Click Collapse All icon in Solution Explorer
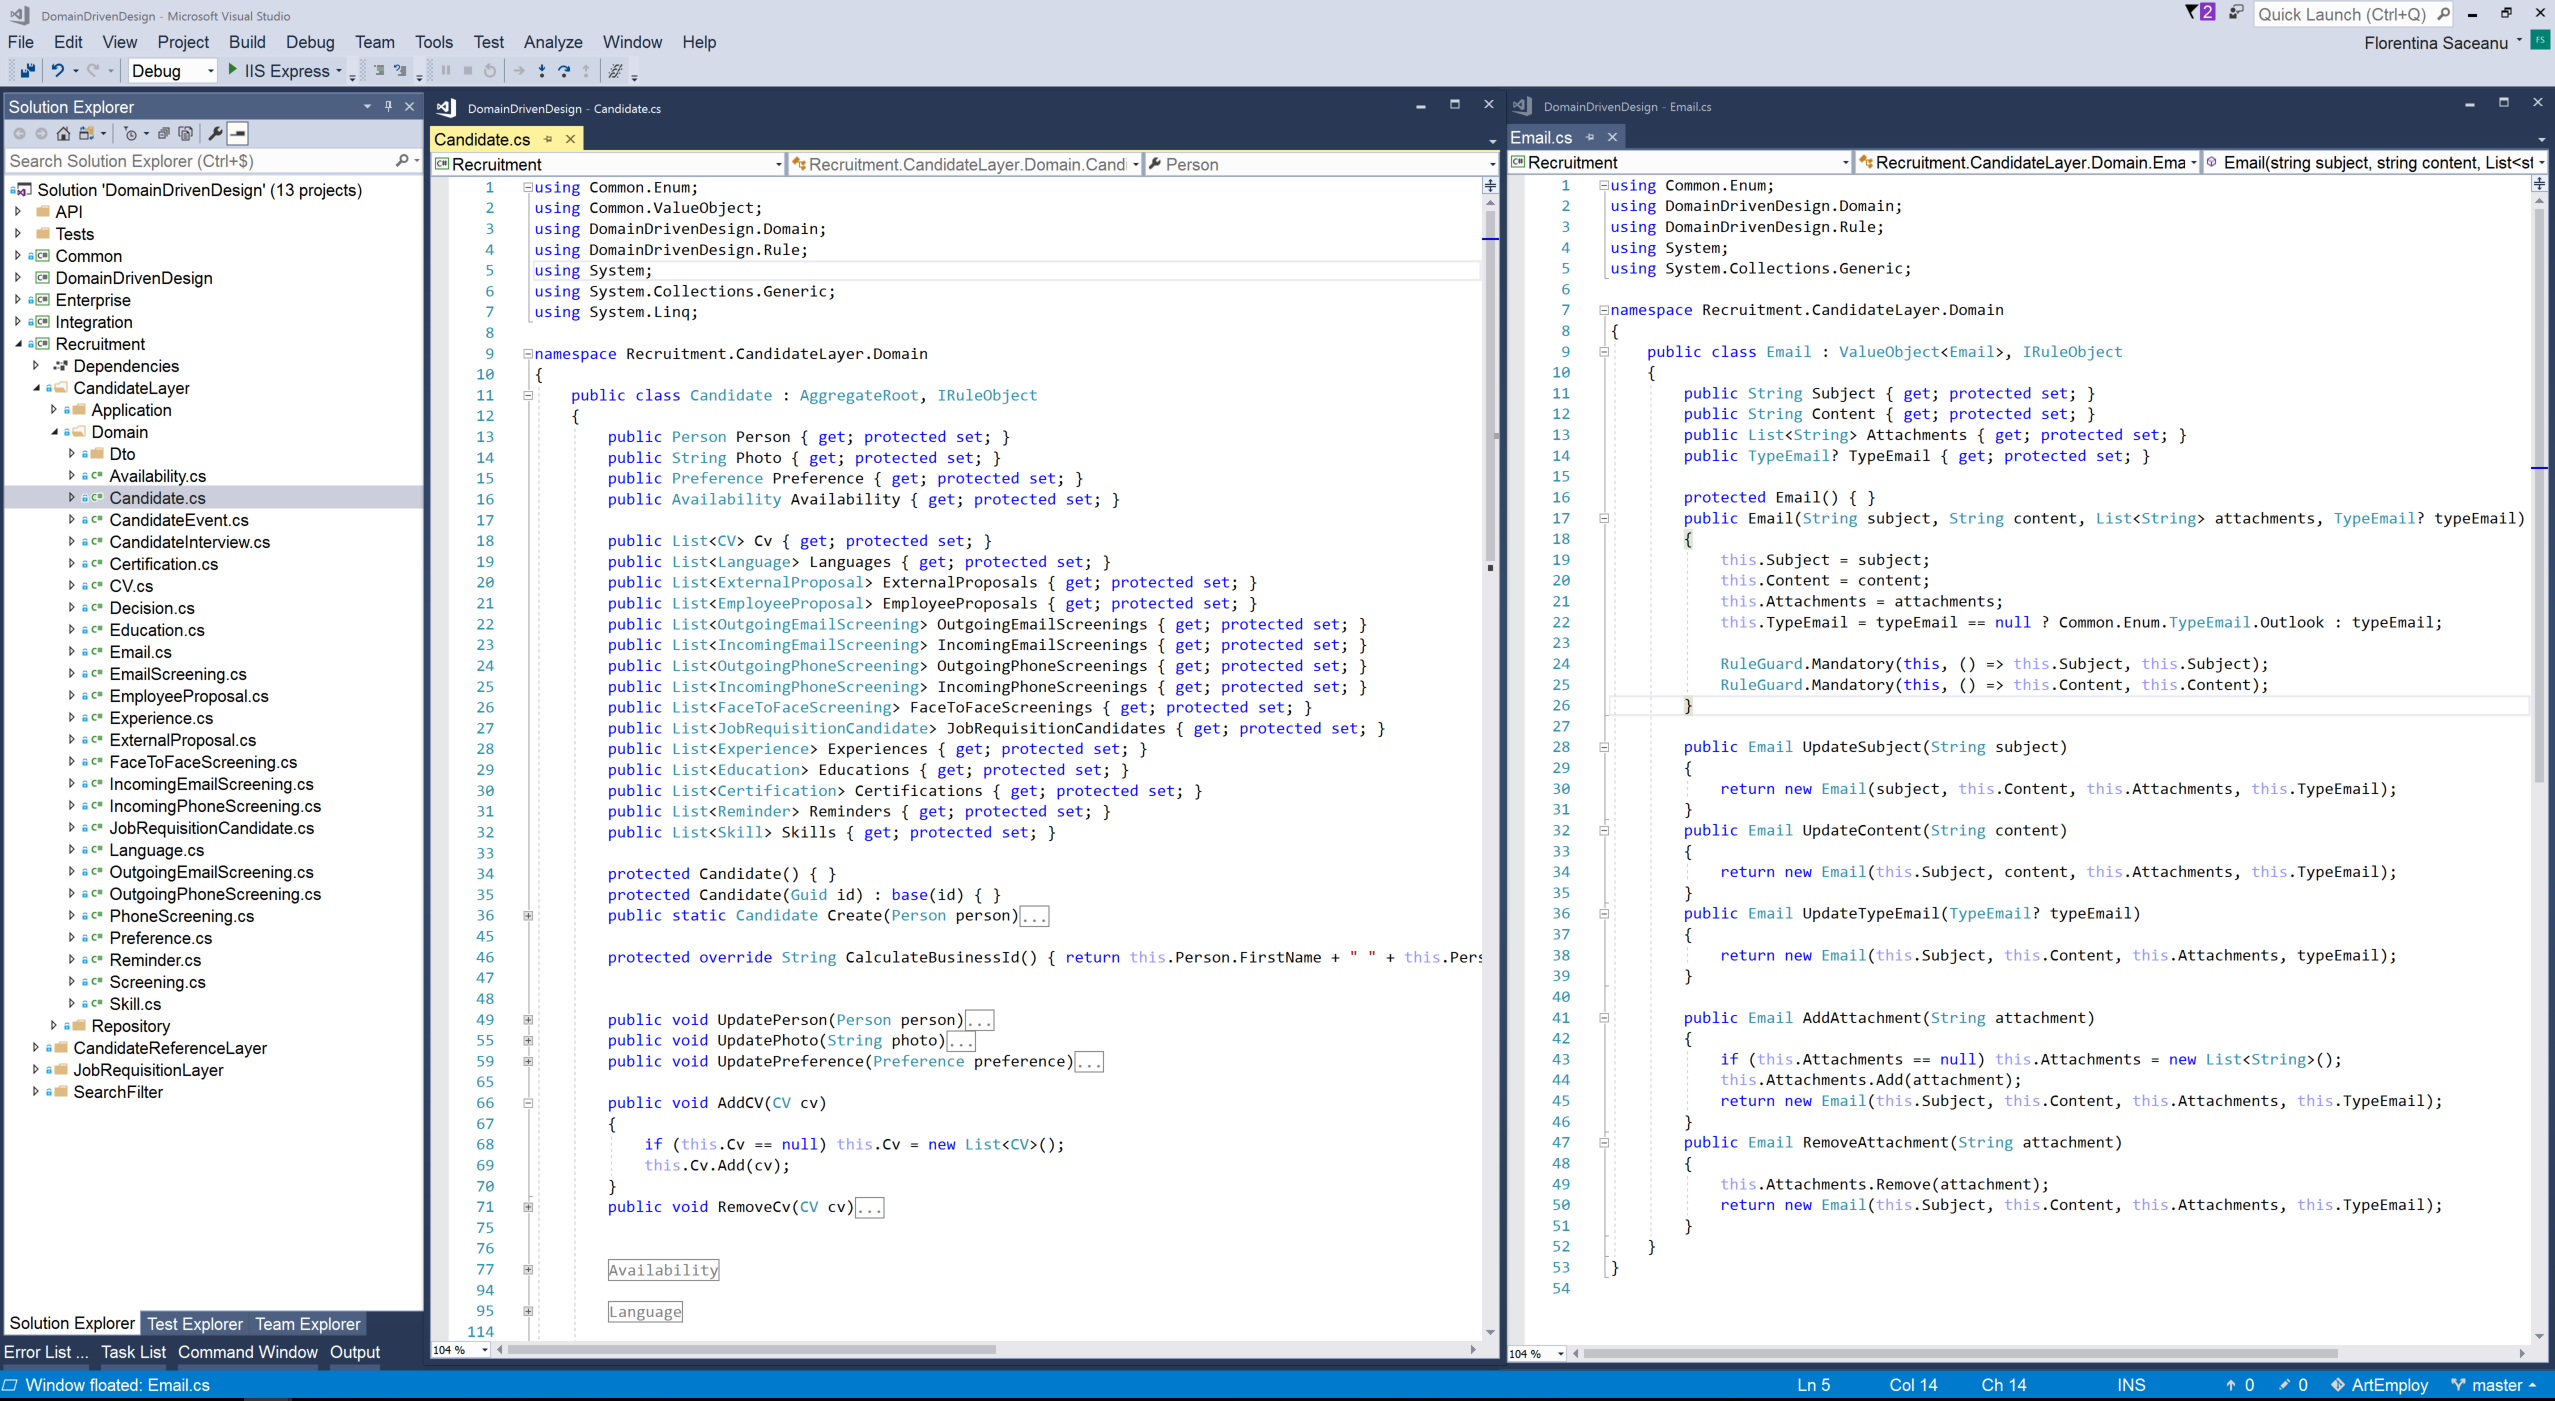Image resolution: width=2555 pixels, height=1401 pixels. point(164,133)
